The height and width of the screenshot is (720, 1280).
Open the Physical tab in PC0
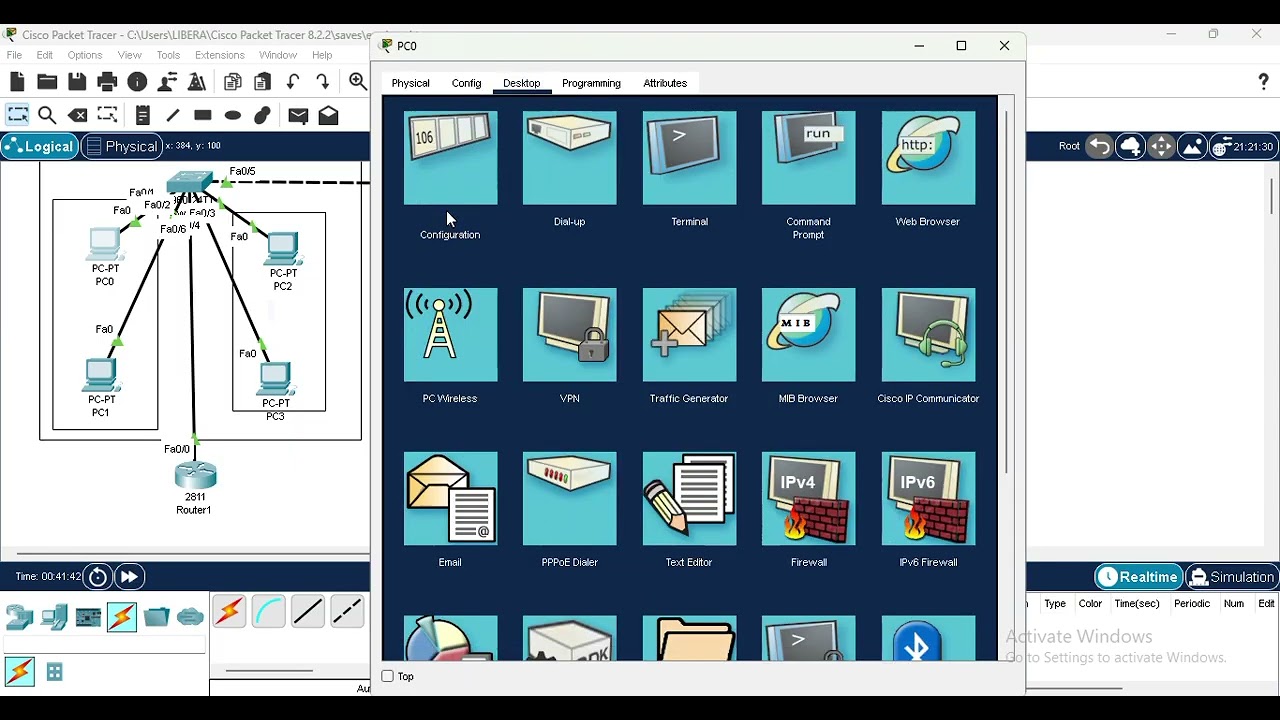click(411, 83)
